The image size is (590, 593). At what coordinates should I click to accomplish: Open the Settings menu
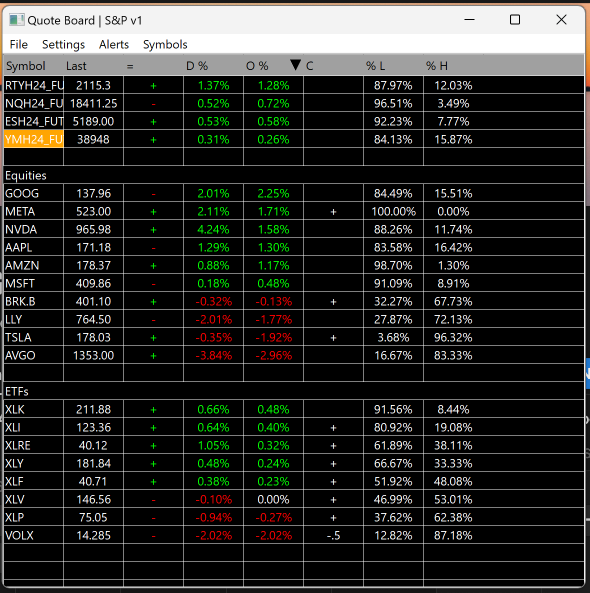[x=63, y=45]
